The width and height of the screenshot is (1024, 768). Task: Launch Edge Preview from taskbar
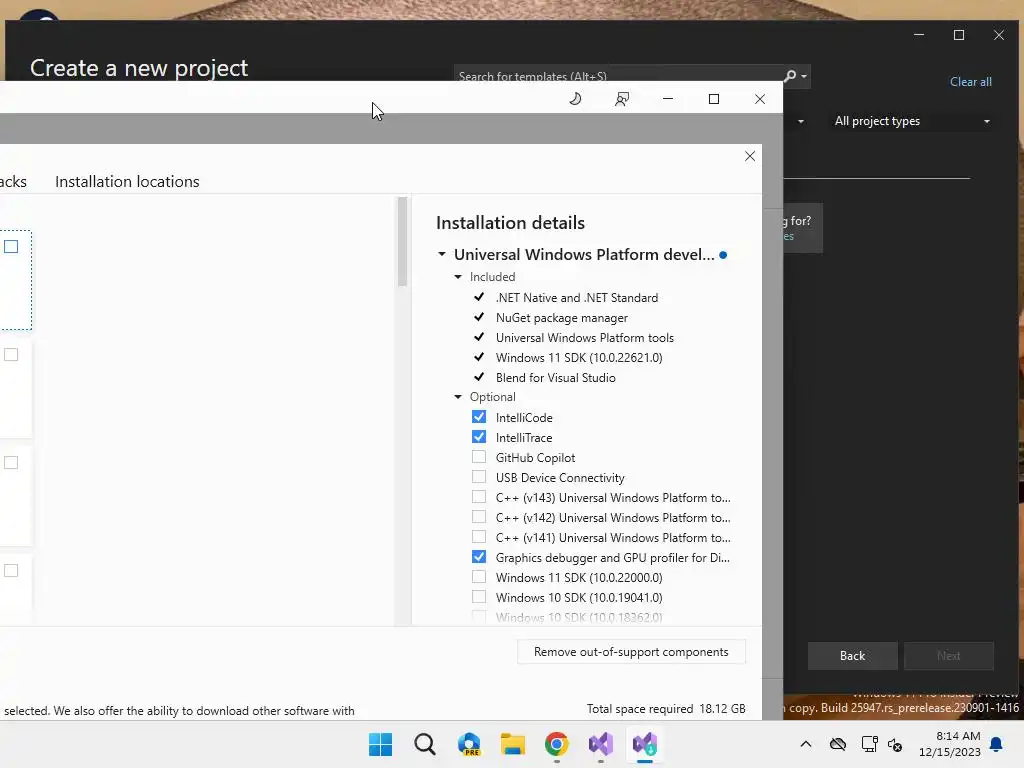coord(469,744)
